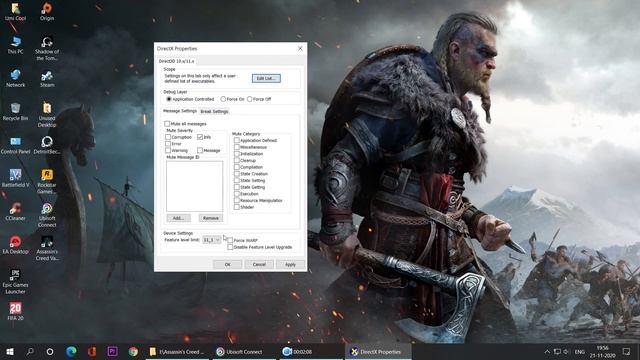This screenshot has height=360, width=640.
Task: Uncheck the Info severity checkbox
Action: (200, 137)
